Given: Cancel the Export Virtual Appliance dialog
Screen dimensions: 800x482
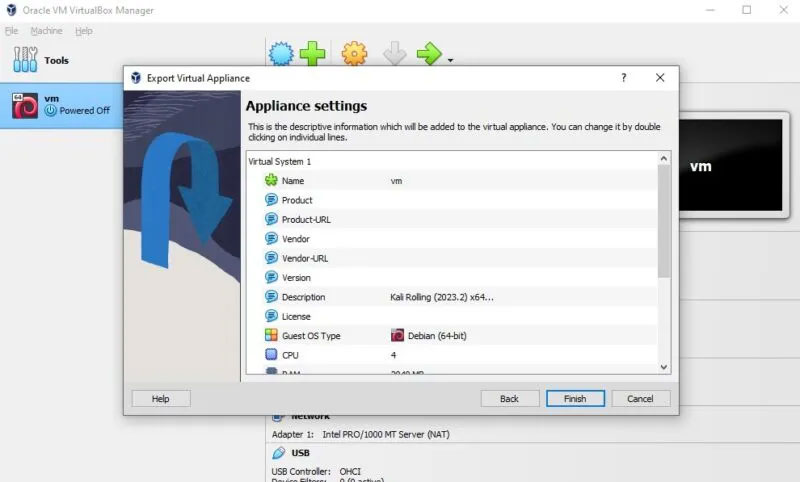Looking at the screenshot, I should tap(640, 399).
